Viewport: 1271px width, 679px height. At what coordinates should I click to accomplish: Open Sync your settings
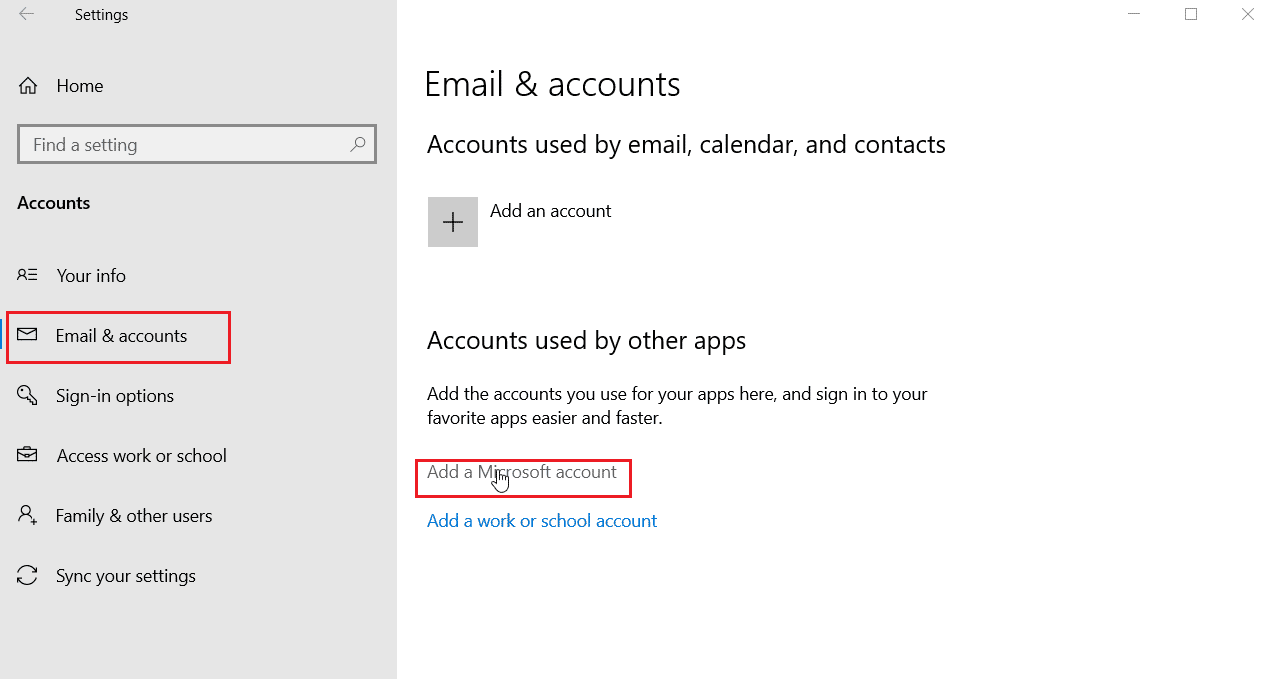[126, 576]
